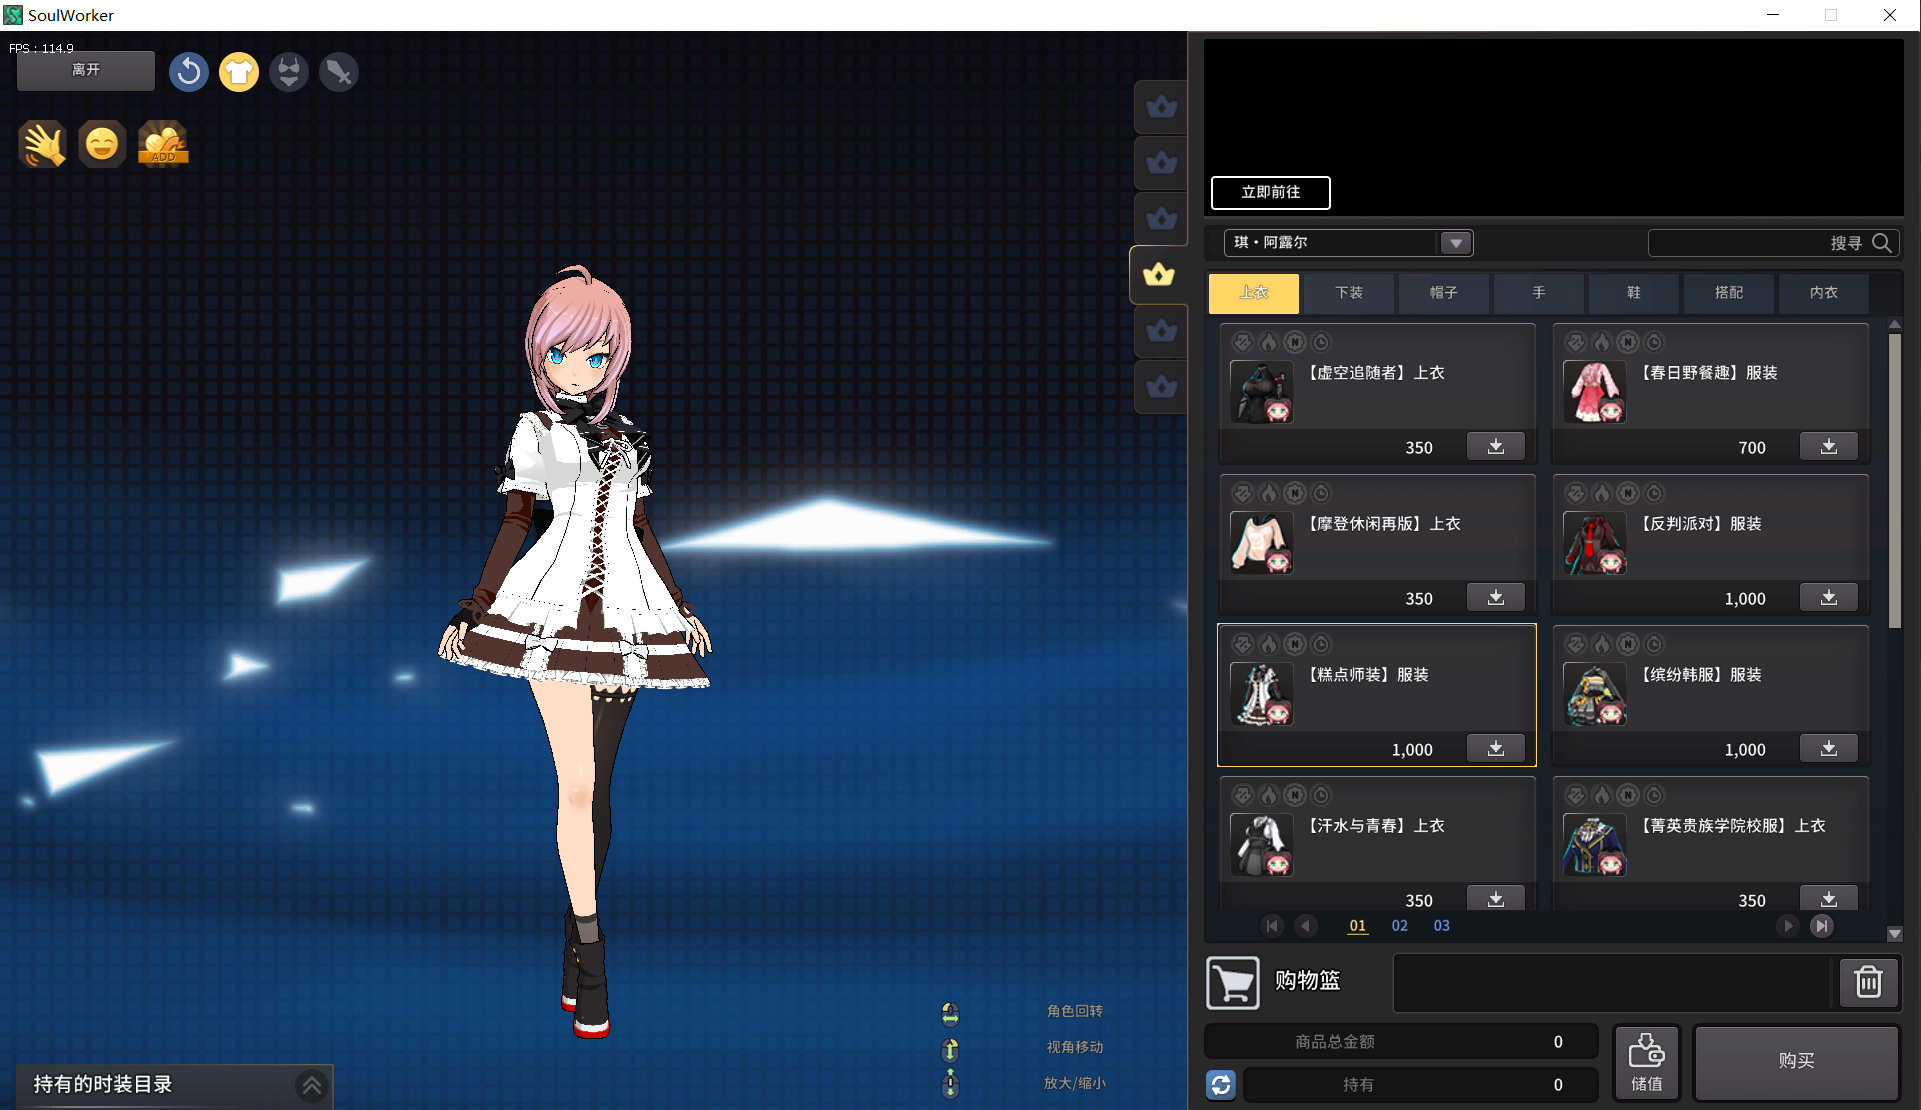This screenshot has height=1110, width=1921.
Task: Jump to last page arrow
Action: click(1822, 926)
